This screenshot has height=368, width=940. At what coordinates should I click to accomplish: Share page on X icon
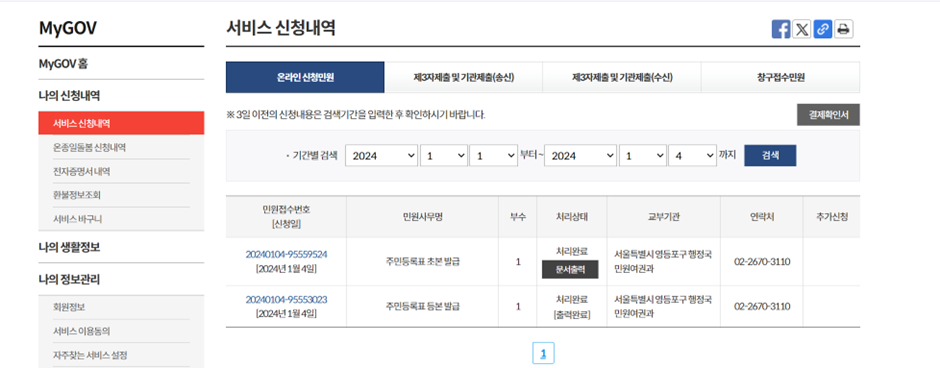802,29
